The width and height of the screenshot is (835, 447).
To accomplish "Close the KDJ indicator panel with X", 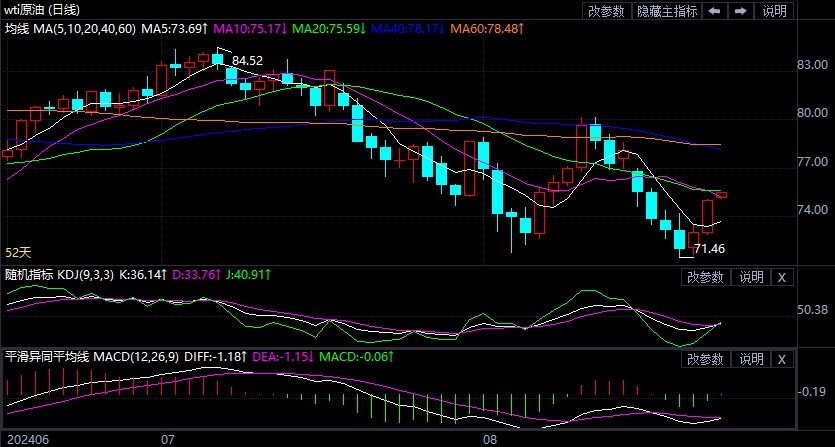I will coord(782,277).
